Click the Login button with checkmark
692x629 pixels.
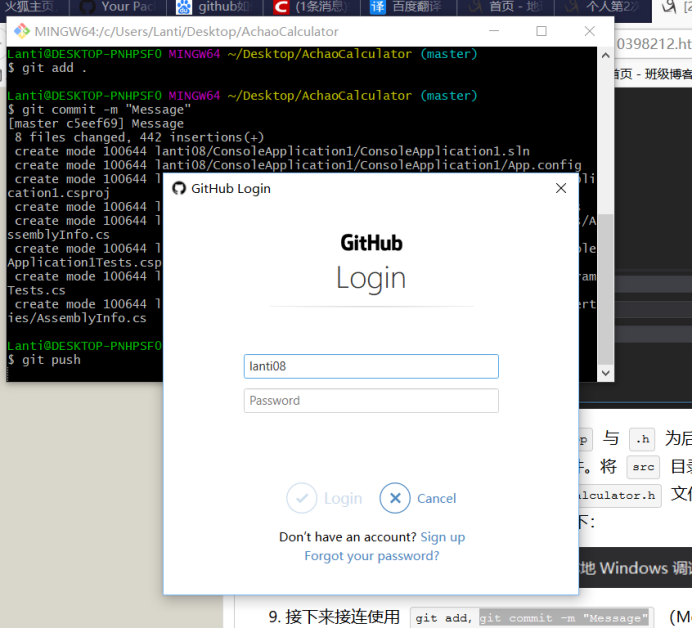click(x=324, y=498)
